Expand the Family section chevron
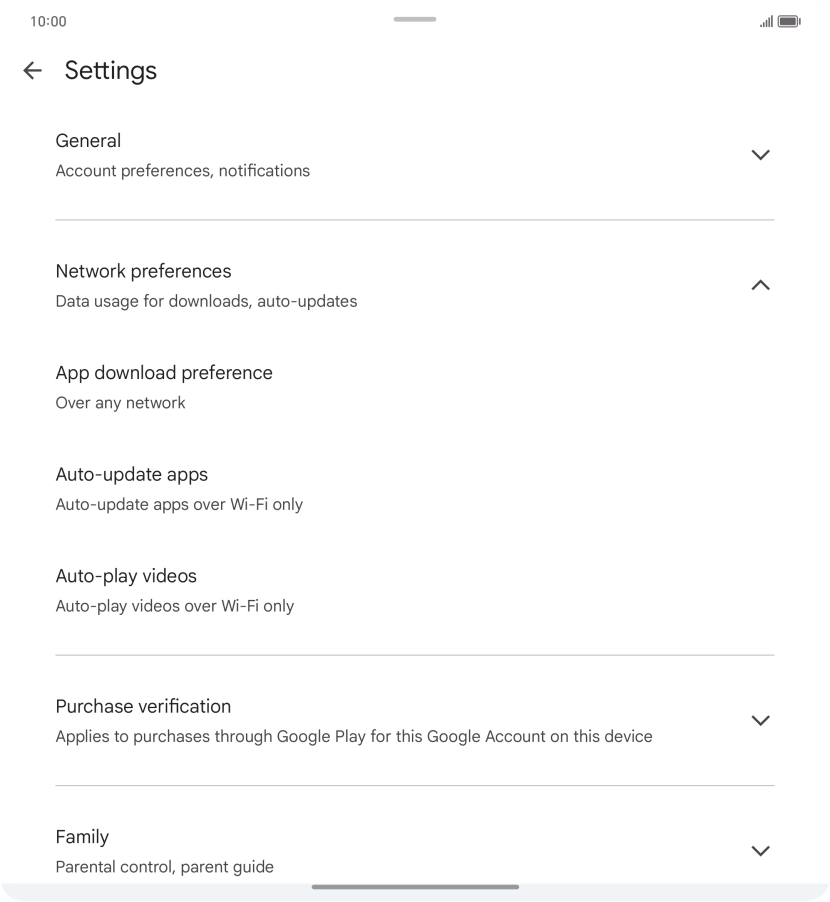This screenshot has height=902, width=830. (x=760, y=851)
